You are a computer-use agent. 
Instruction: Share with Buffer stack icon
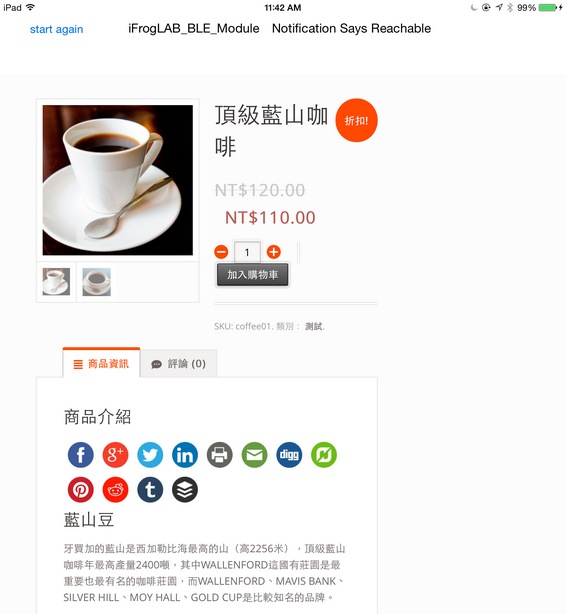click(x=185, y=489)
